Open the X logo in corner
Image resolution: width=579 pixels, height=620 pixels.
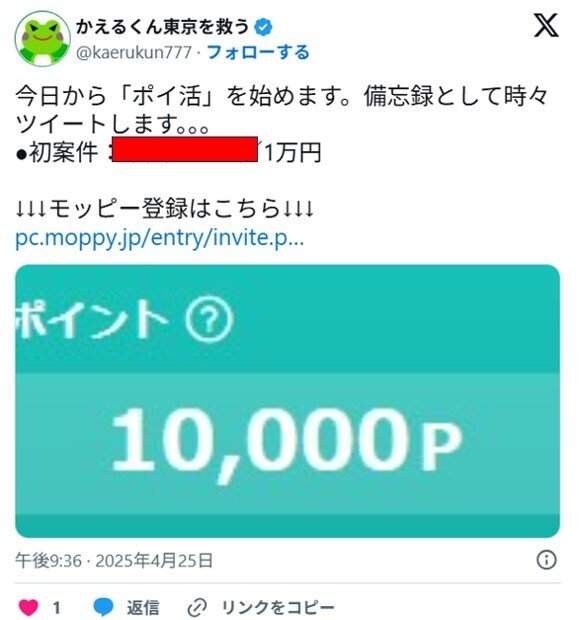[546, 25]
